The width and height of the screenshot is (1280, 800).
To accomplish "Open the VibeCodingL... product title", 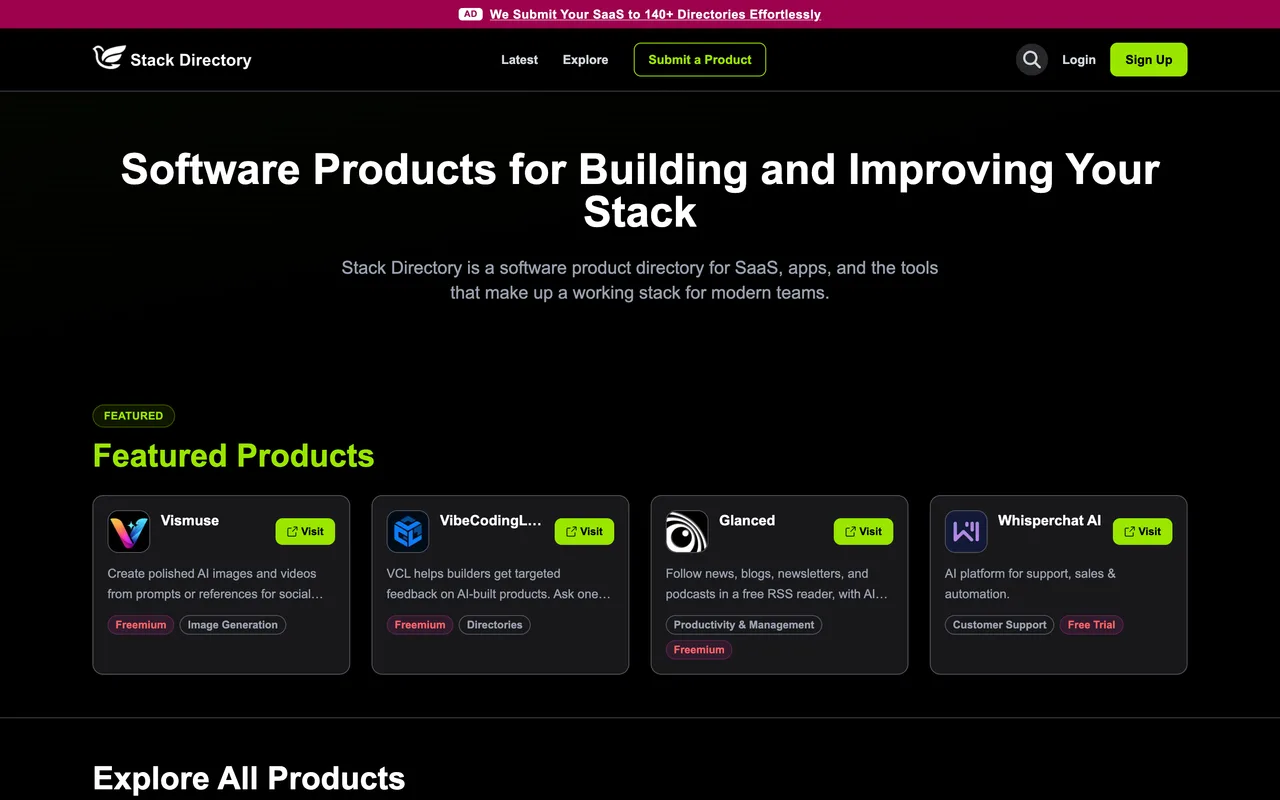I will pyautogui.click(x=490, y=520).
